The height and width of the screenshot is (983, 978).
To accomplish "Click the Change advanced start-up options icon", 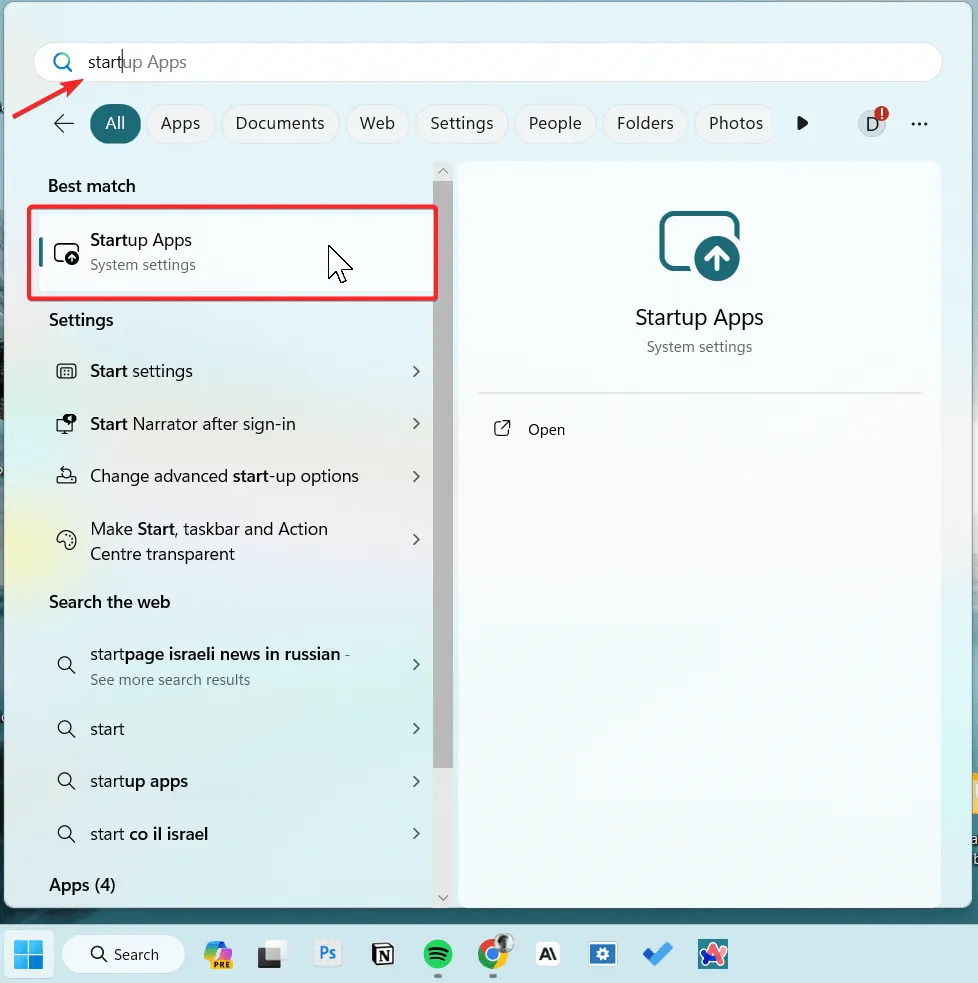I will click(x=66, y=476).
